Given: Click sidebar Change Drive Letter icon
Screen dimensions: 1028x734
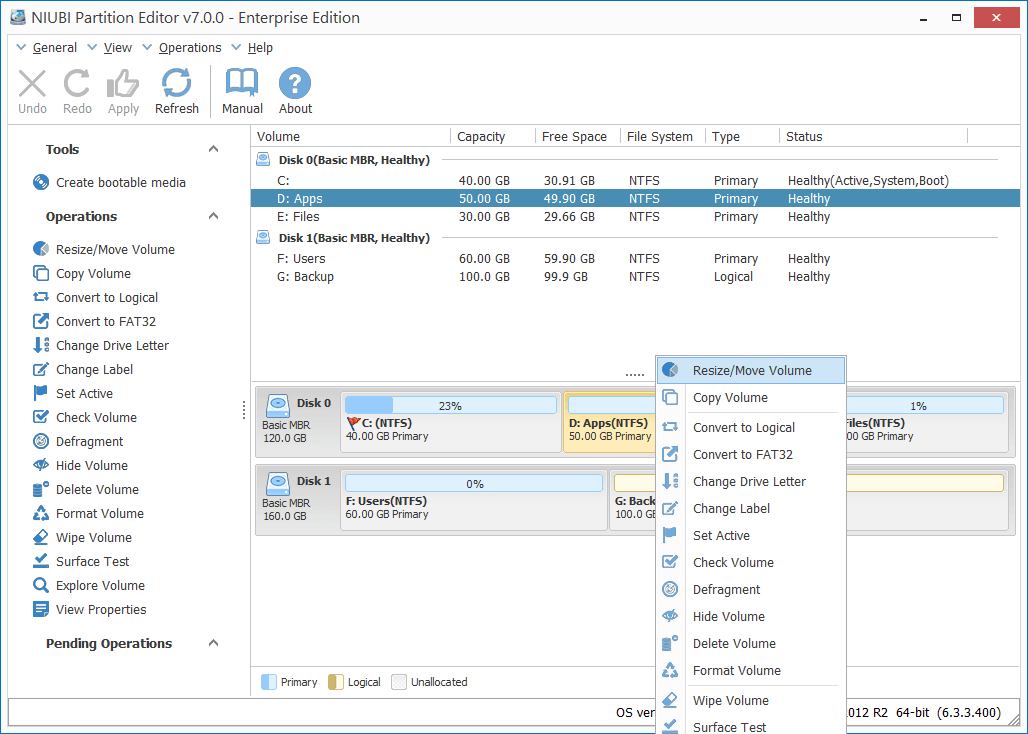Looking at the screenshot, I should [41, 345].
